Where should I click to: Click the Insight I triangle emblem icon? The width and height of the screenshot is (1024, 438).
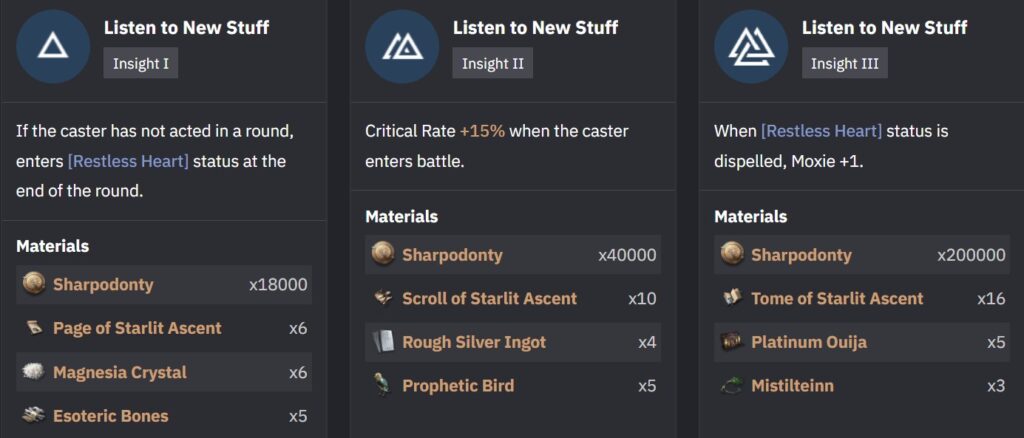[x=53, y=46]
